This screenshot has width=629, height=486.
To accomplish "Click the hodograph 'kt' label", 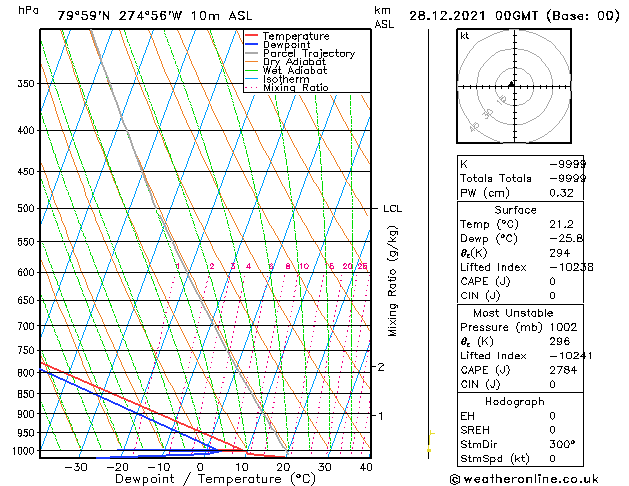I will [x=465, y=36].
